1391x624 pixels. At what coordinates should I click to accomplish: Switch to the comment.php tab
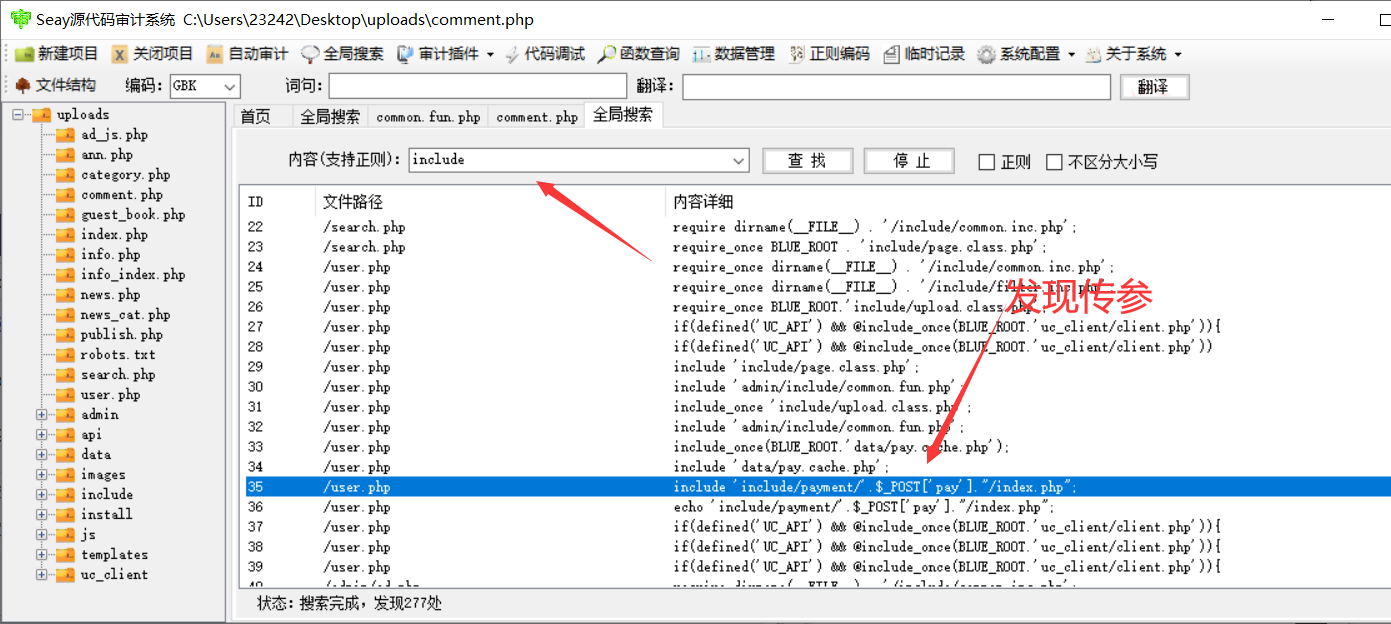[x=537, y=117]
